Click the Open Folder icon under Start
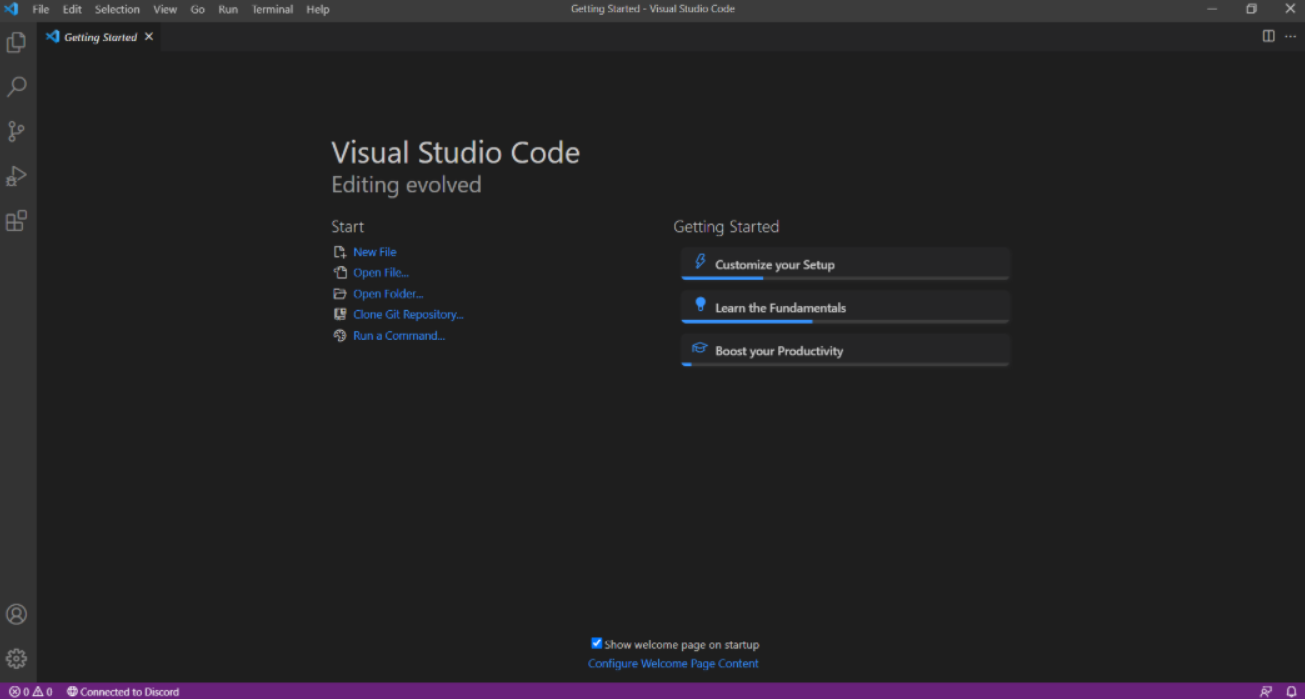1305x699 pixels. [340, 294]
